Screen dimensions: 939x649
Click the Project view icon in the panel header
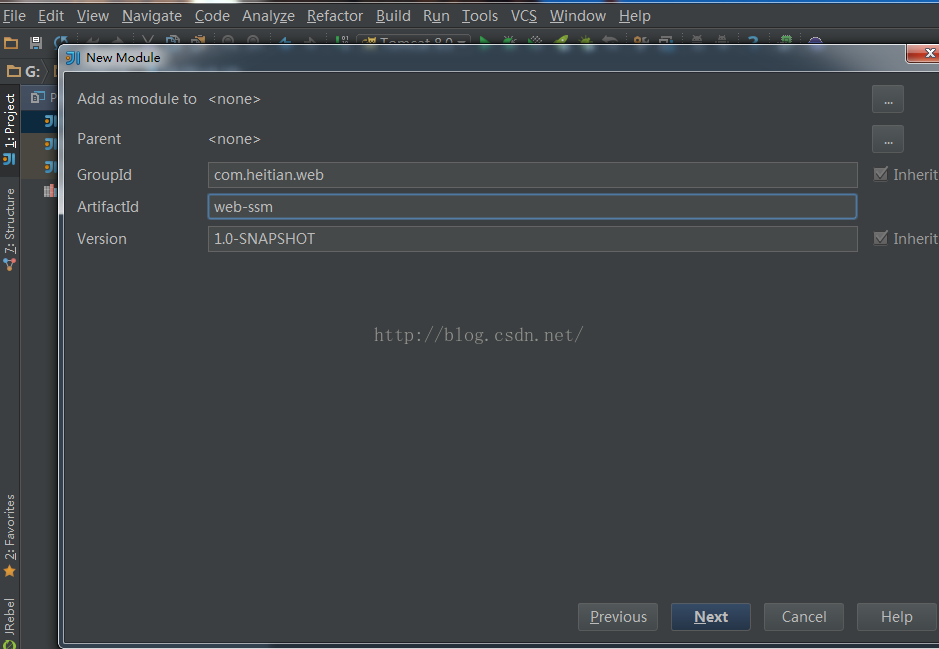pyautogui.click(x=38, y=97)
